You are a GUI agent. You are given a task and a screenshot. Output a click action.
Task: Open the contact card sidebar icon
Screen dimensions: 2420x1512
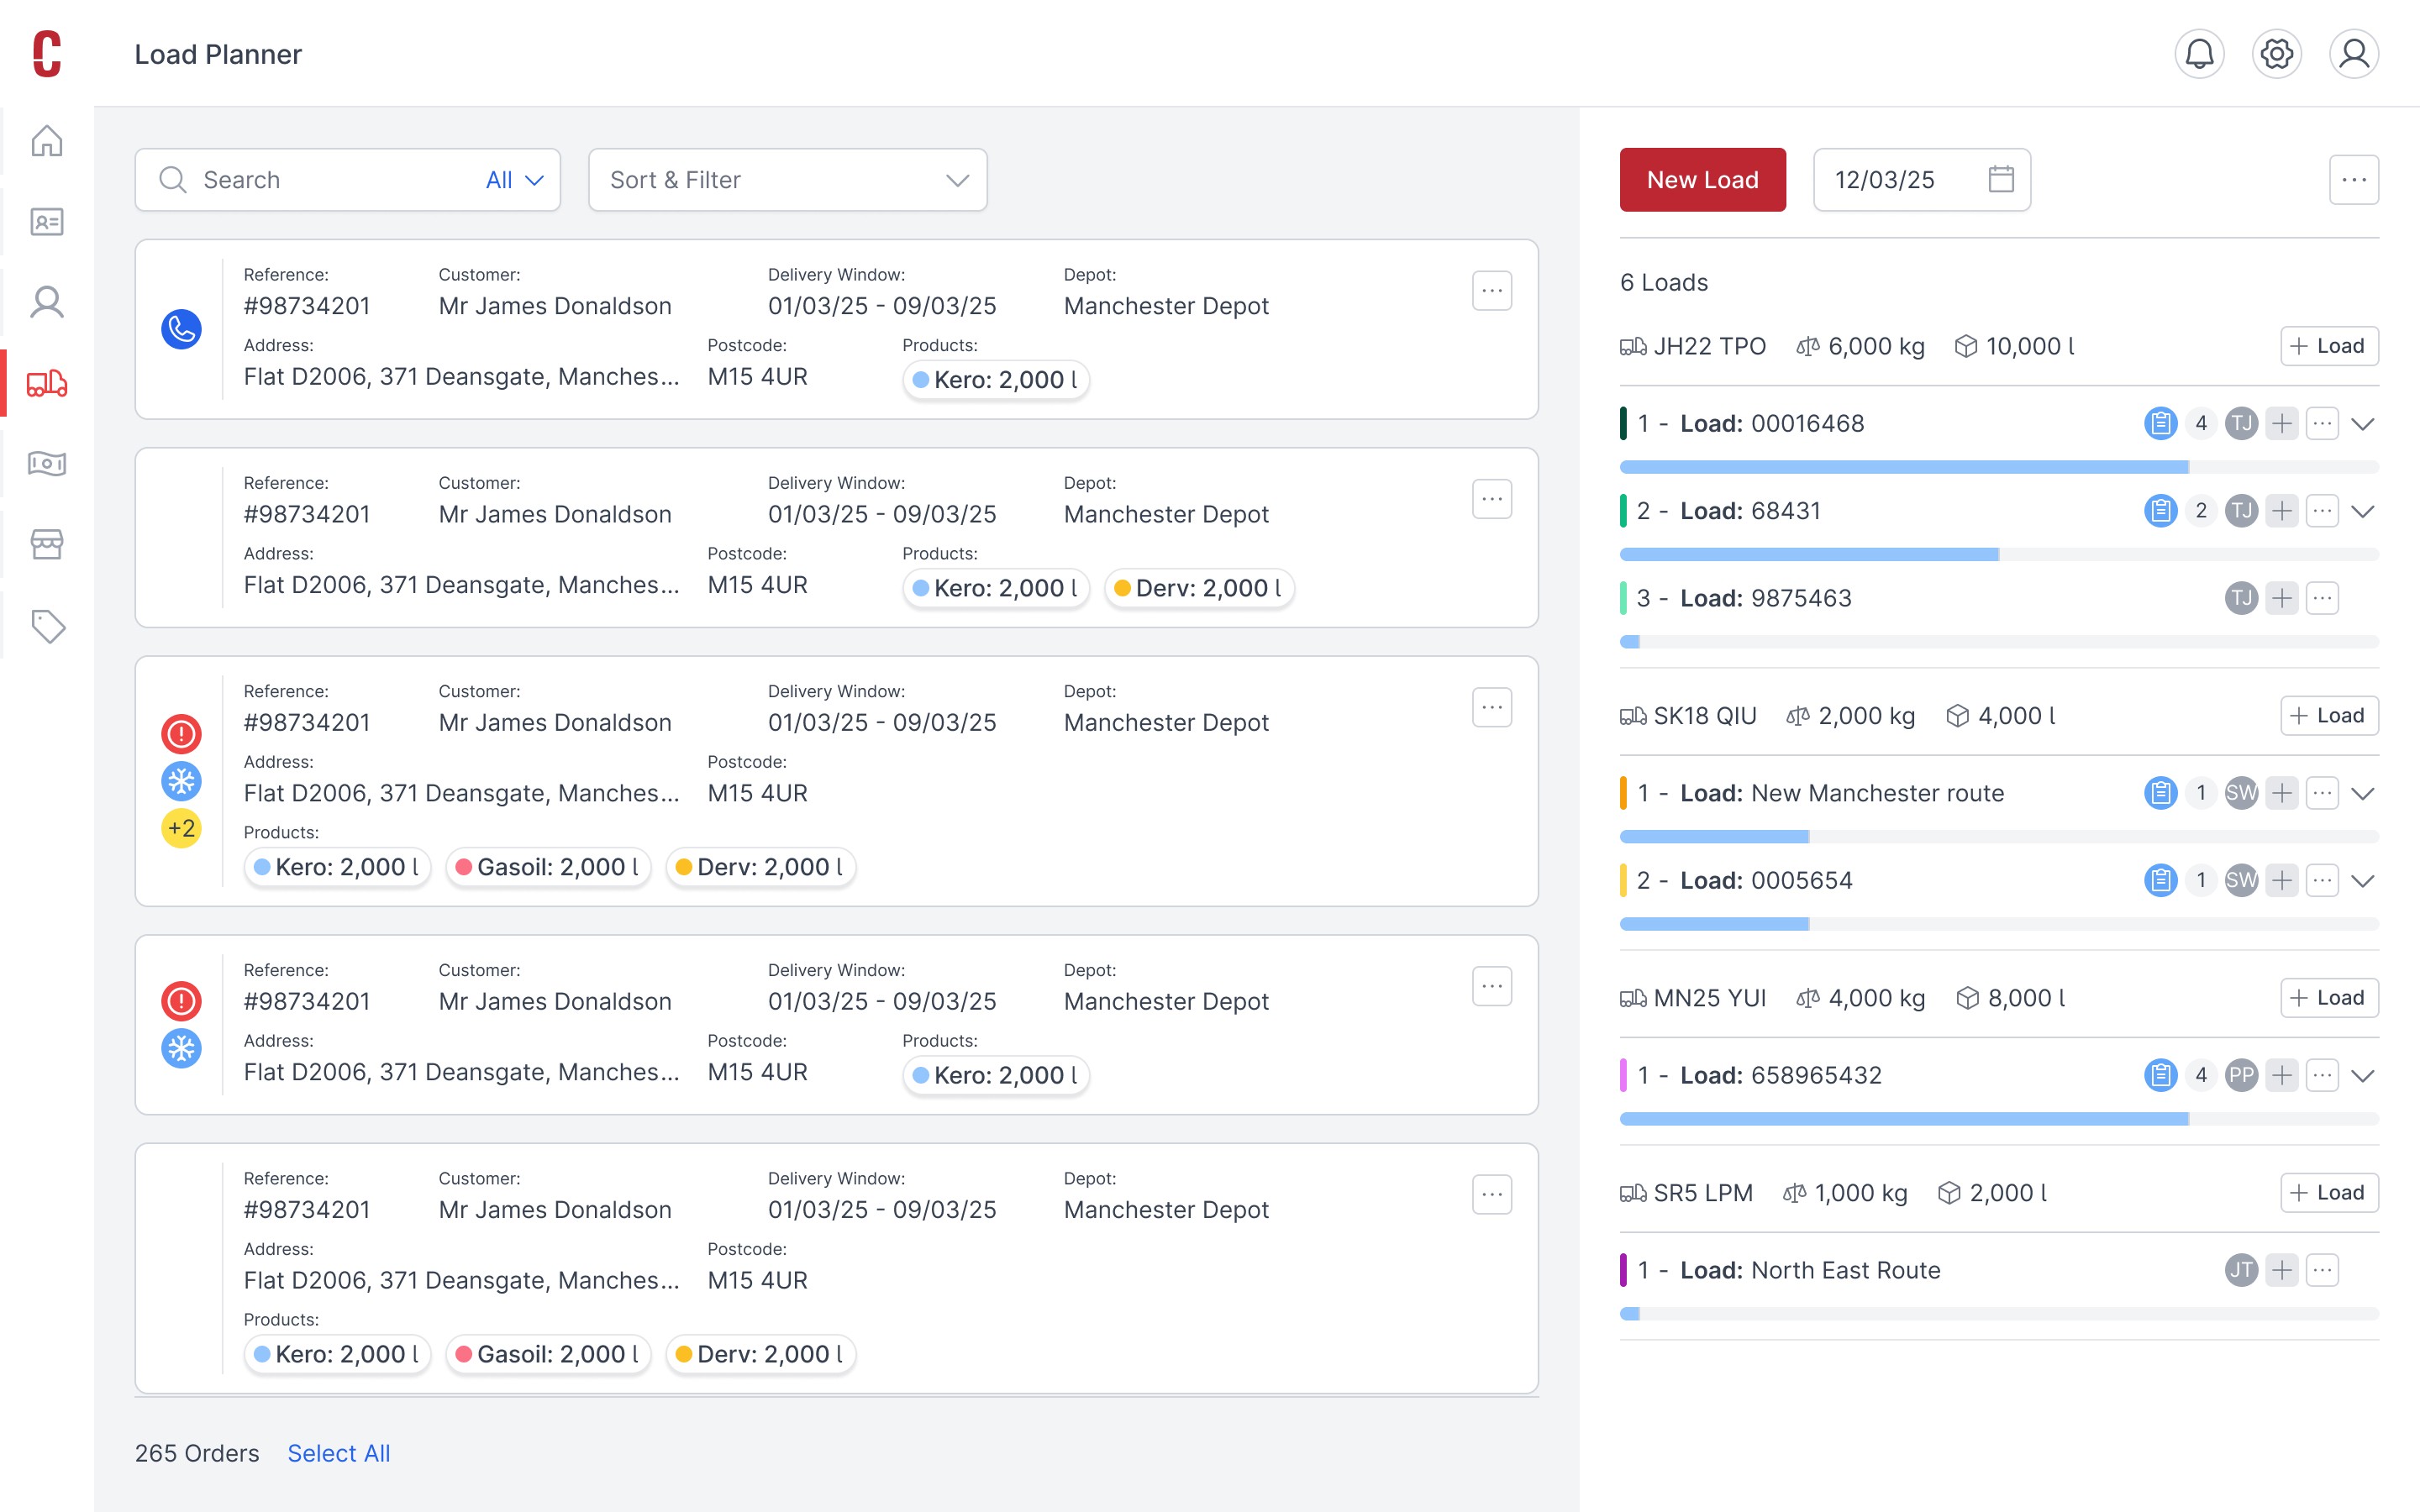[47, 221]
